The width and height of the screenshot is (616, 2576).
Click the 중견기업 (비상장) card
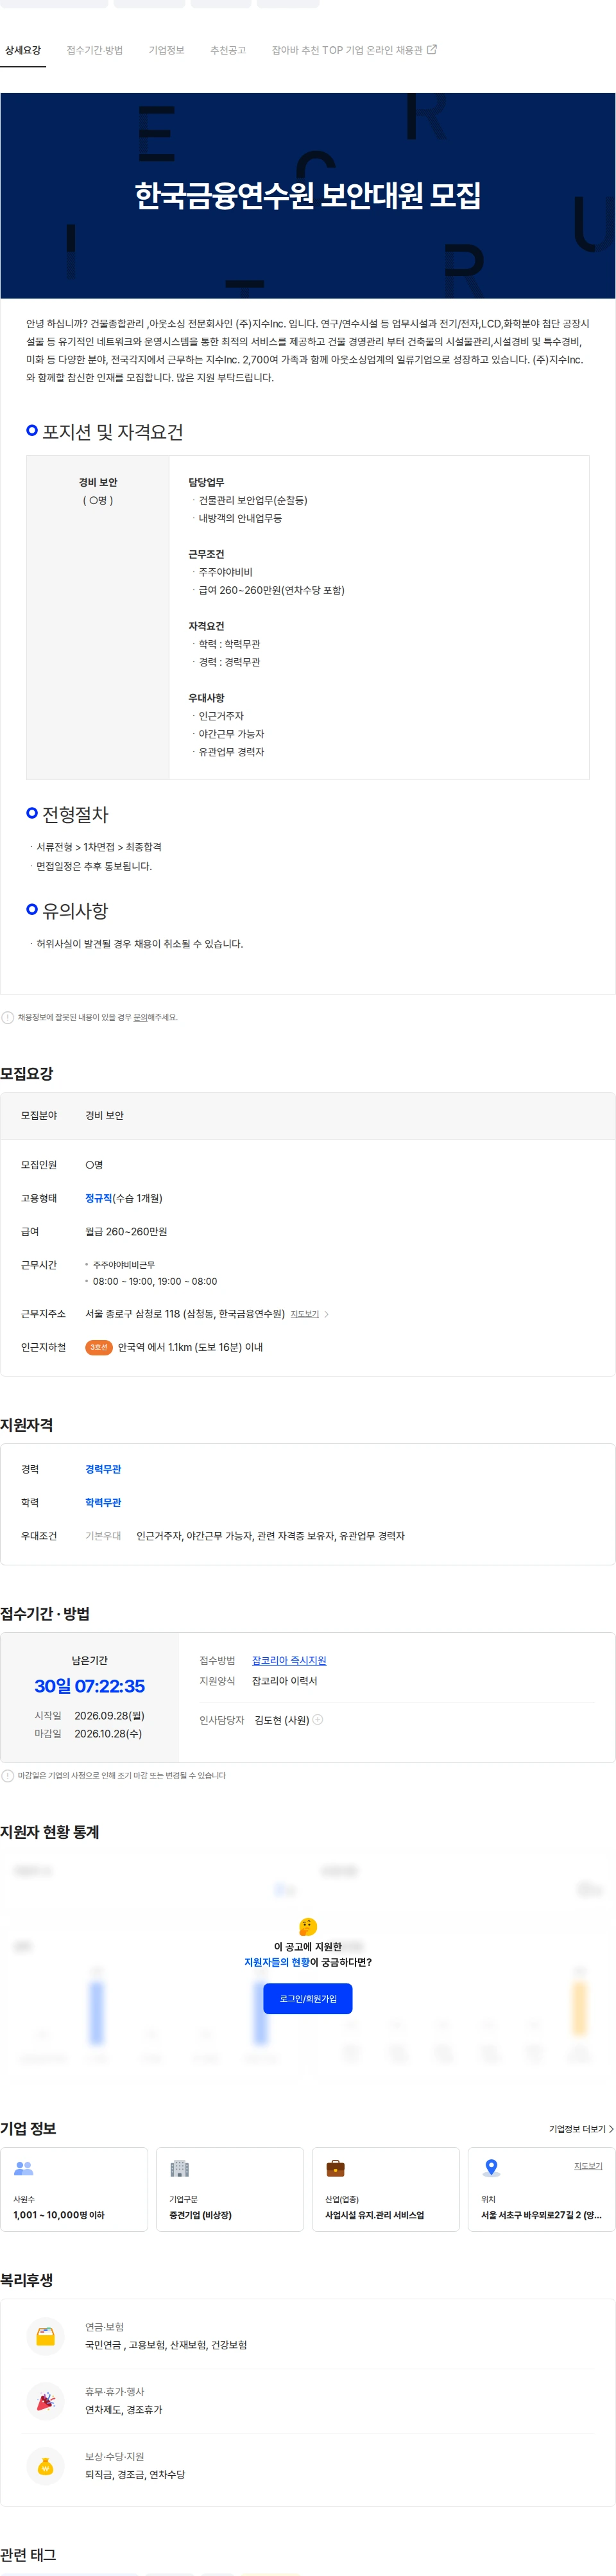pyautogui.click(x=230, y=2189)
